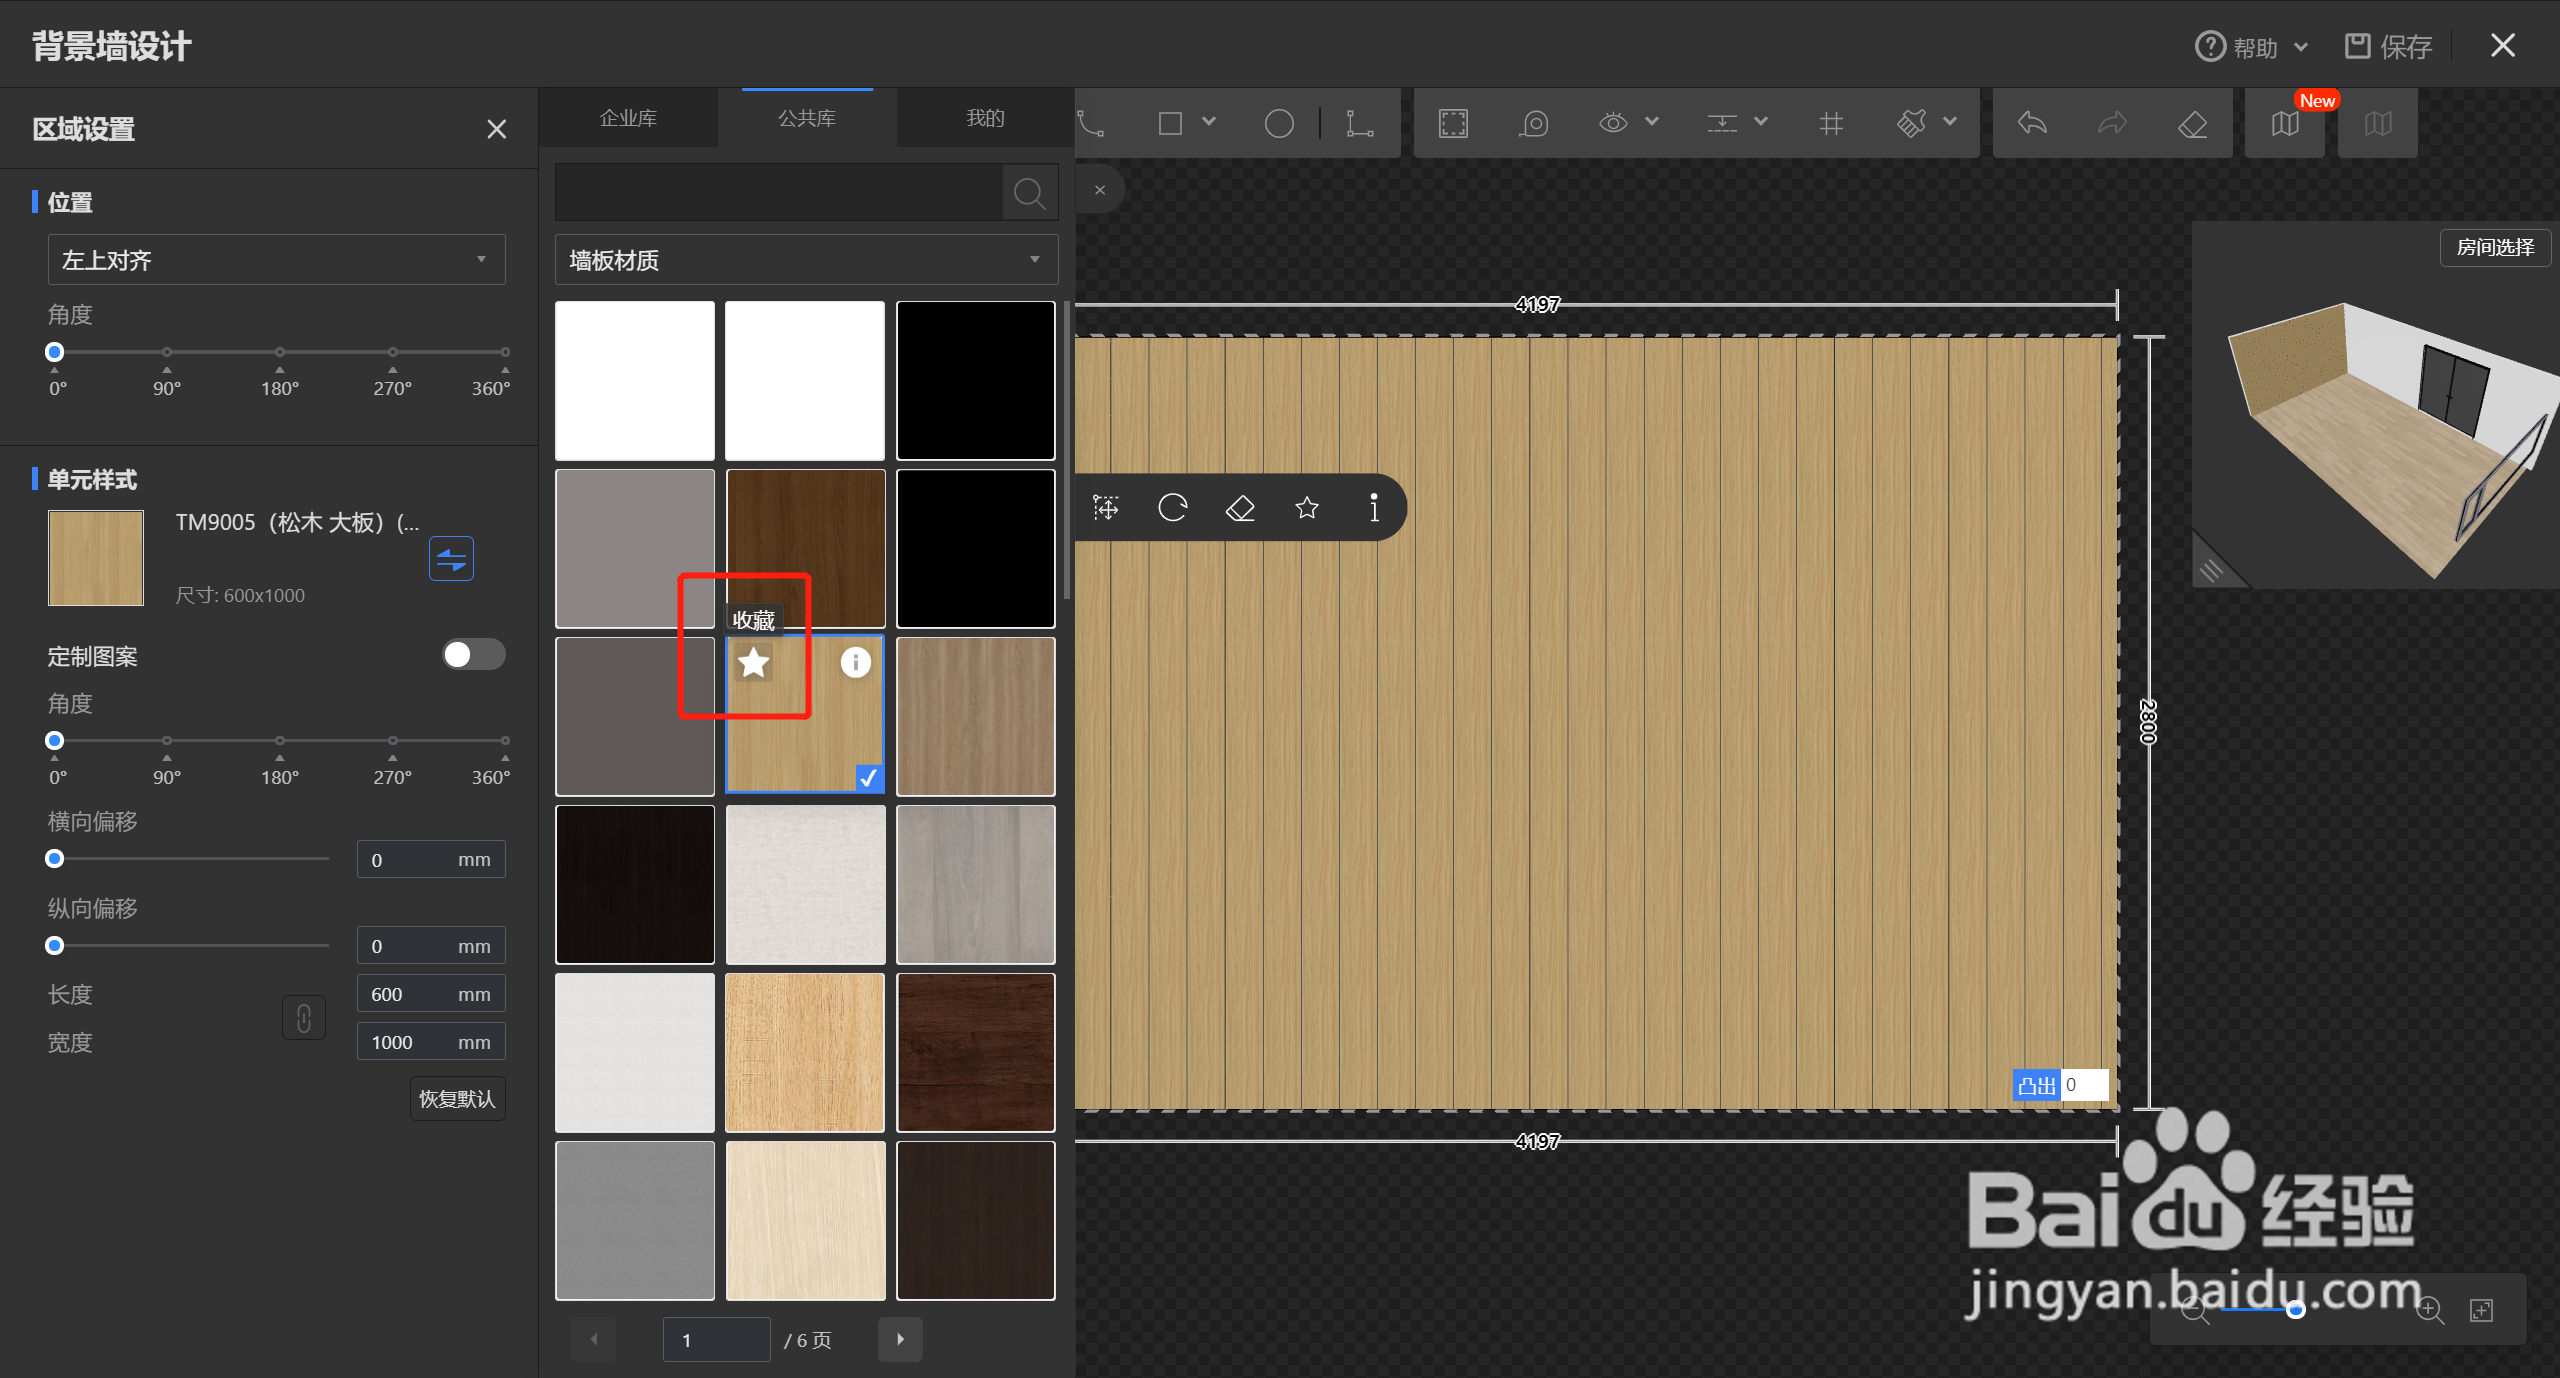Screen dimensions: 2560x1378
Task: Click the eraser icon in top toolbar
Action: pyautogui.click(x=2192, y=123)
